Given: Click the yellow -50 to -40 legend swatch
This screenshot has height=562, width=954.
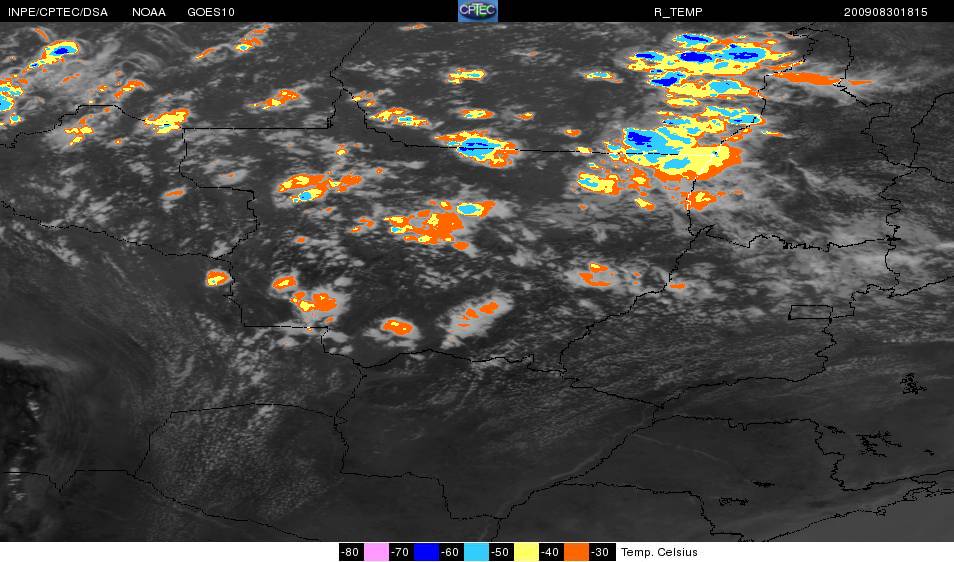Looking at the screenshot, I should [526, 552].
